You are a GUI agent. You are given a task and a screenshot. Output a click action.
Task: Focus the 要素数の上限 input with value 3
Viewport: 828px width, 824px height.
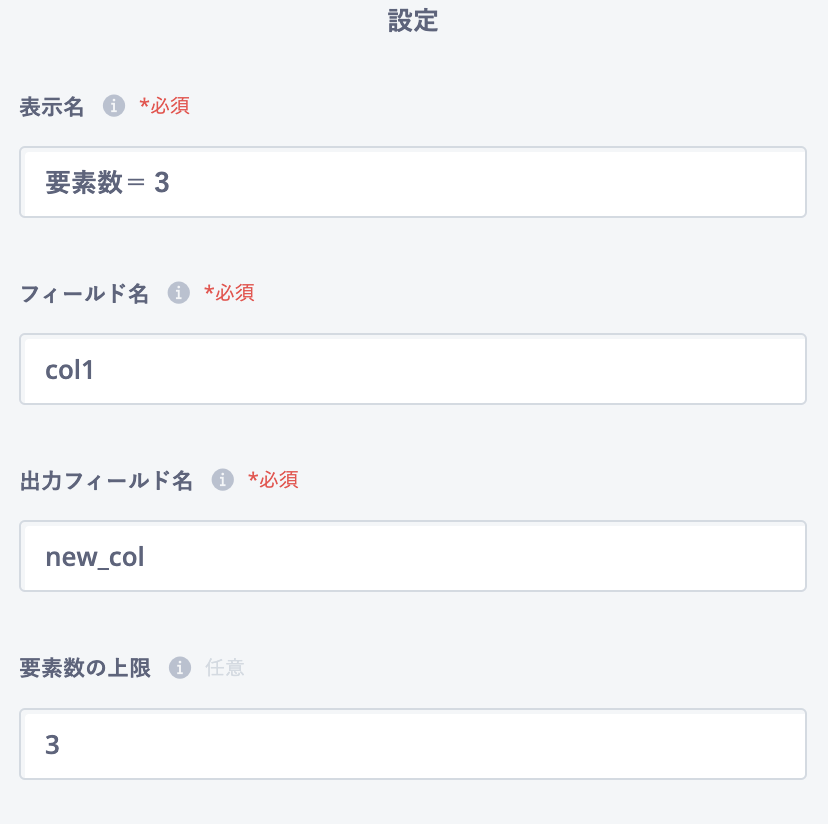(x=413, y=744)
